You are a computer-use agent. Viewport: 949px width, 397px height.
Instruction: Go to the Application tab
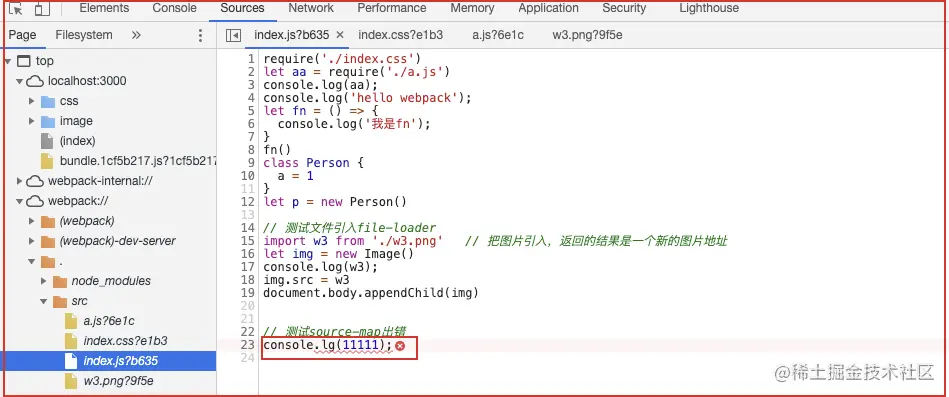(x=548, y=8)
